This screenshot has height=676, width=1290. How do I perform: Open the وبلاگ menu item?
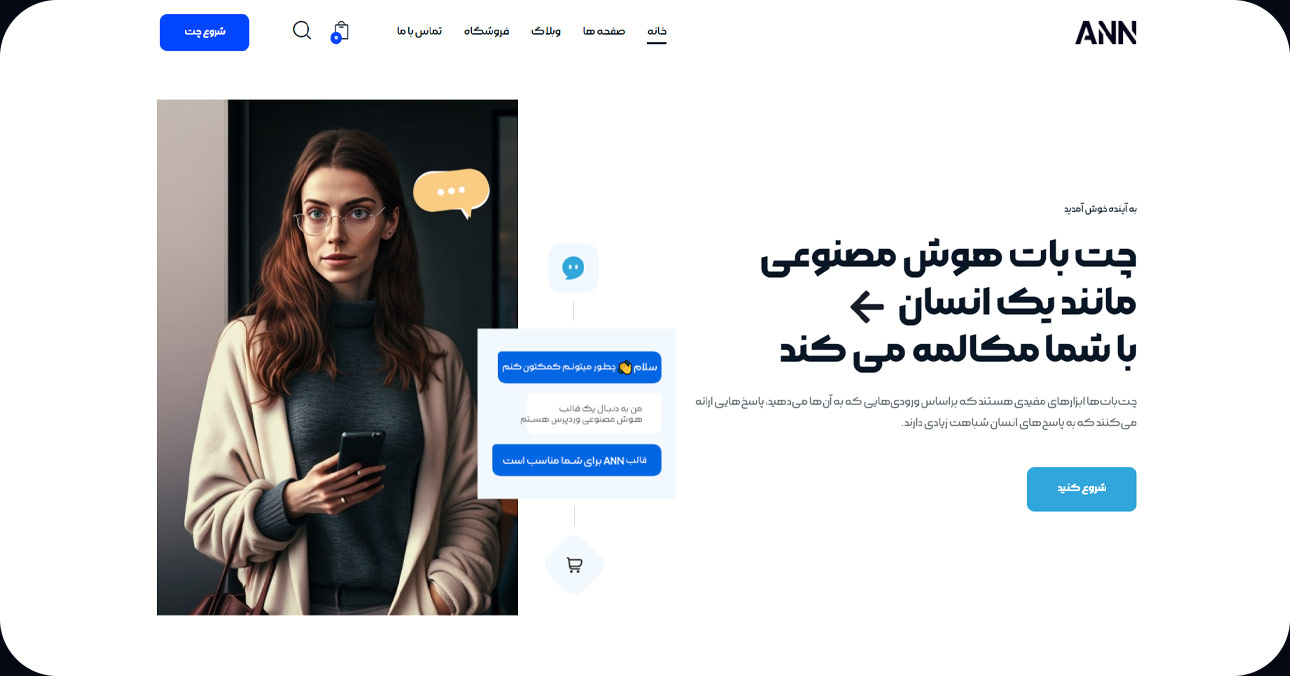pyautogui.click(x=546, y=31)
